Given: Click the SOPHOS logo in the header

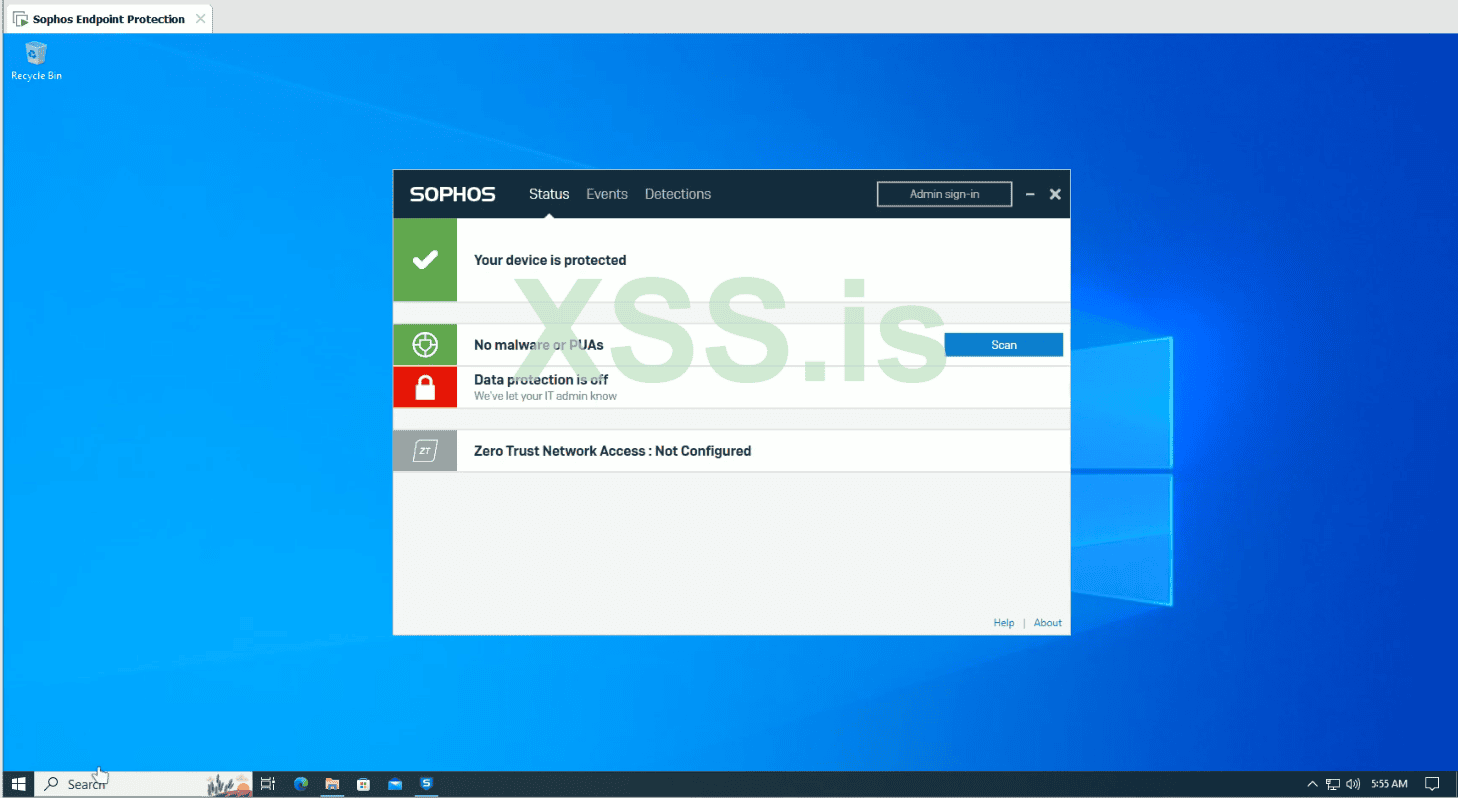Looking at the screenshot, I should pos(453,194).
